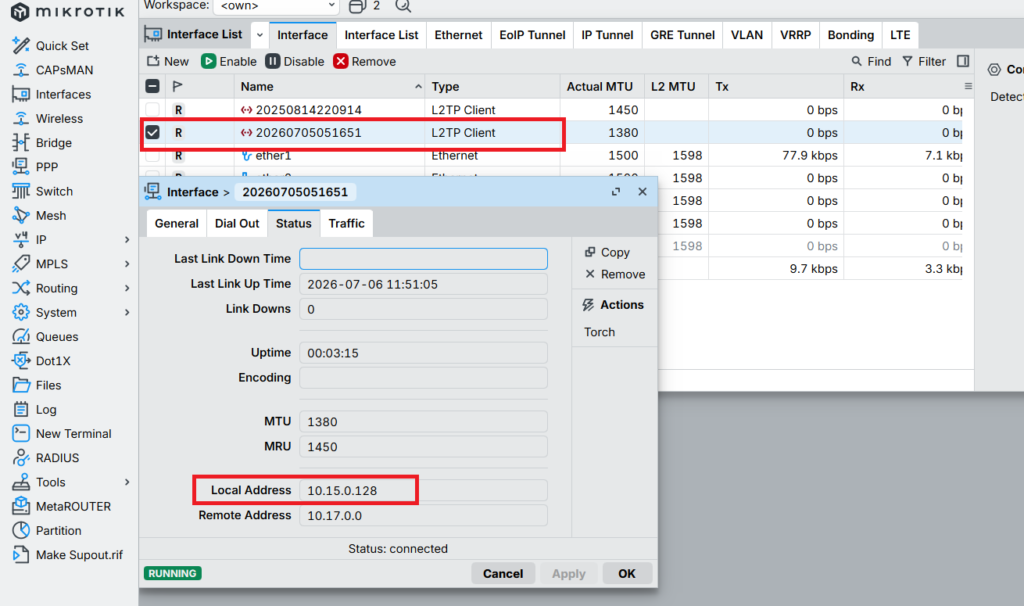Image resolution: width=1024 pixels, height=606 pixels.
Task: Launch New Terminal
Action: coord(62,434)
